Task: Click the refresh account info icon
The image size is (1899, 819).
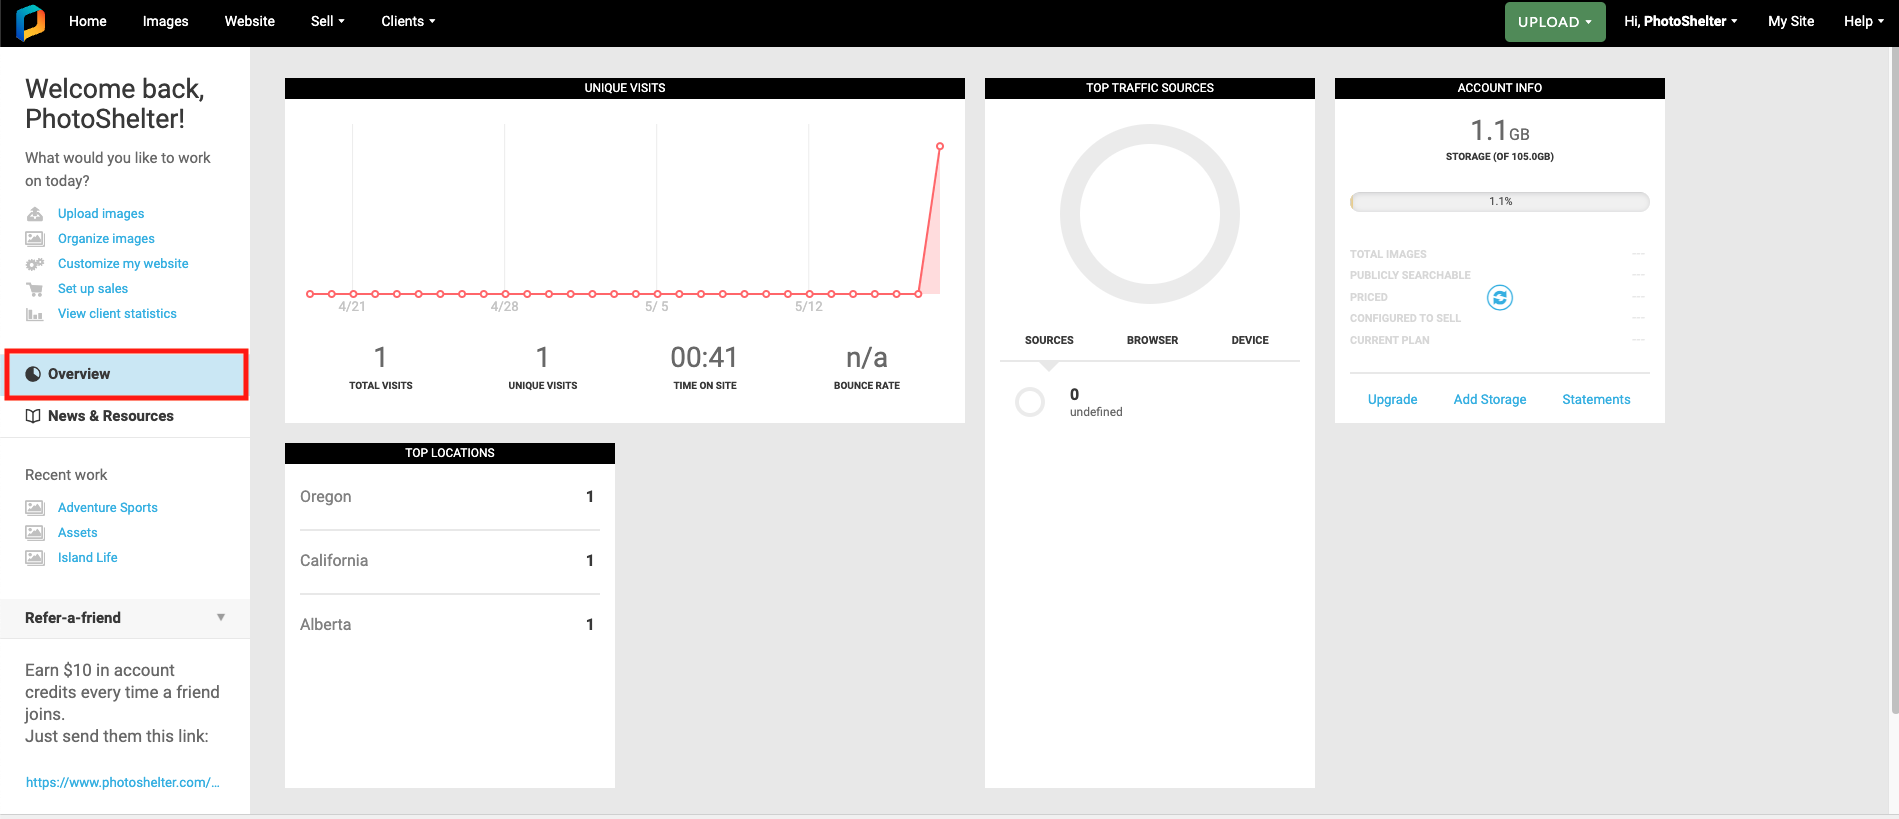Action: click(x=1500, y=298)
